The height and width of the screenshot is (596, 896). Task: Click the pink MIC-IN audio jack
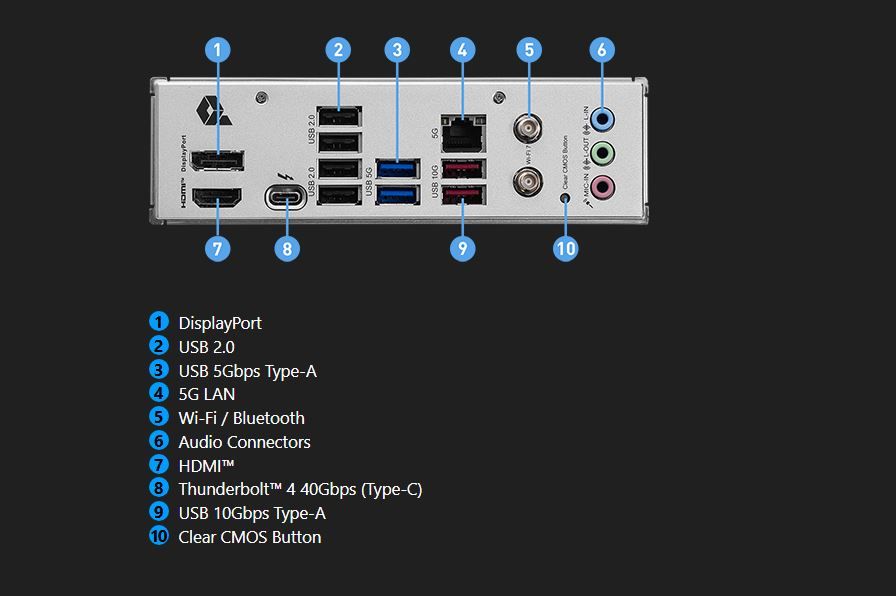(602, 186)
